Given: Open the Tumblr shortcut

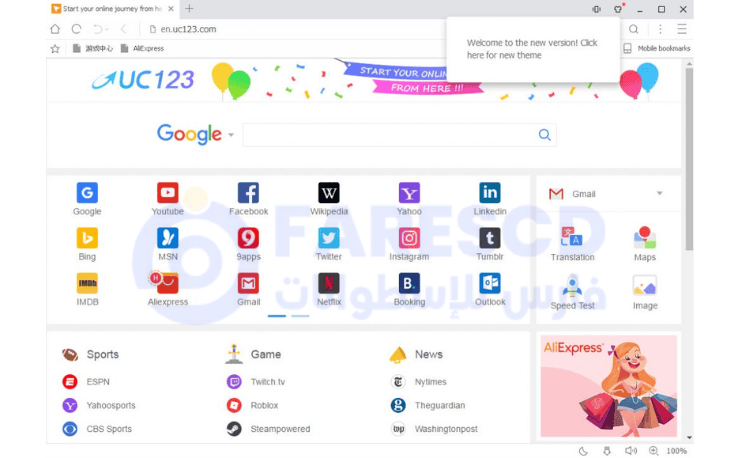Looking at the screenshot, I should (489, 238).
